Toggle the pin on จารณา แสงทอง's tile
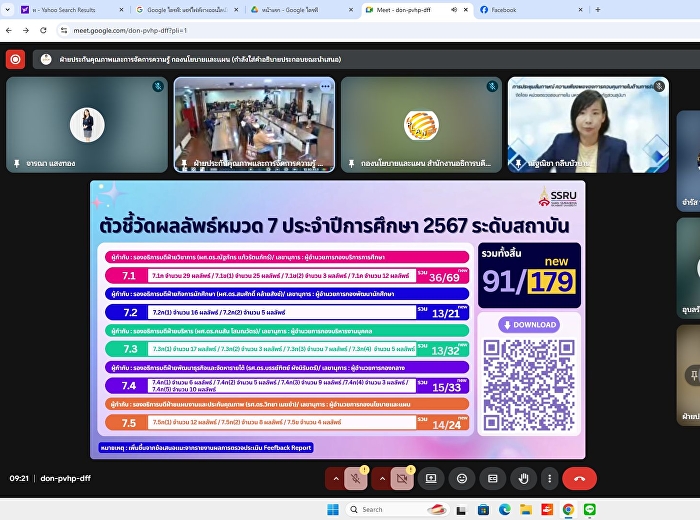 [16, 162]
